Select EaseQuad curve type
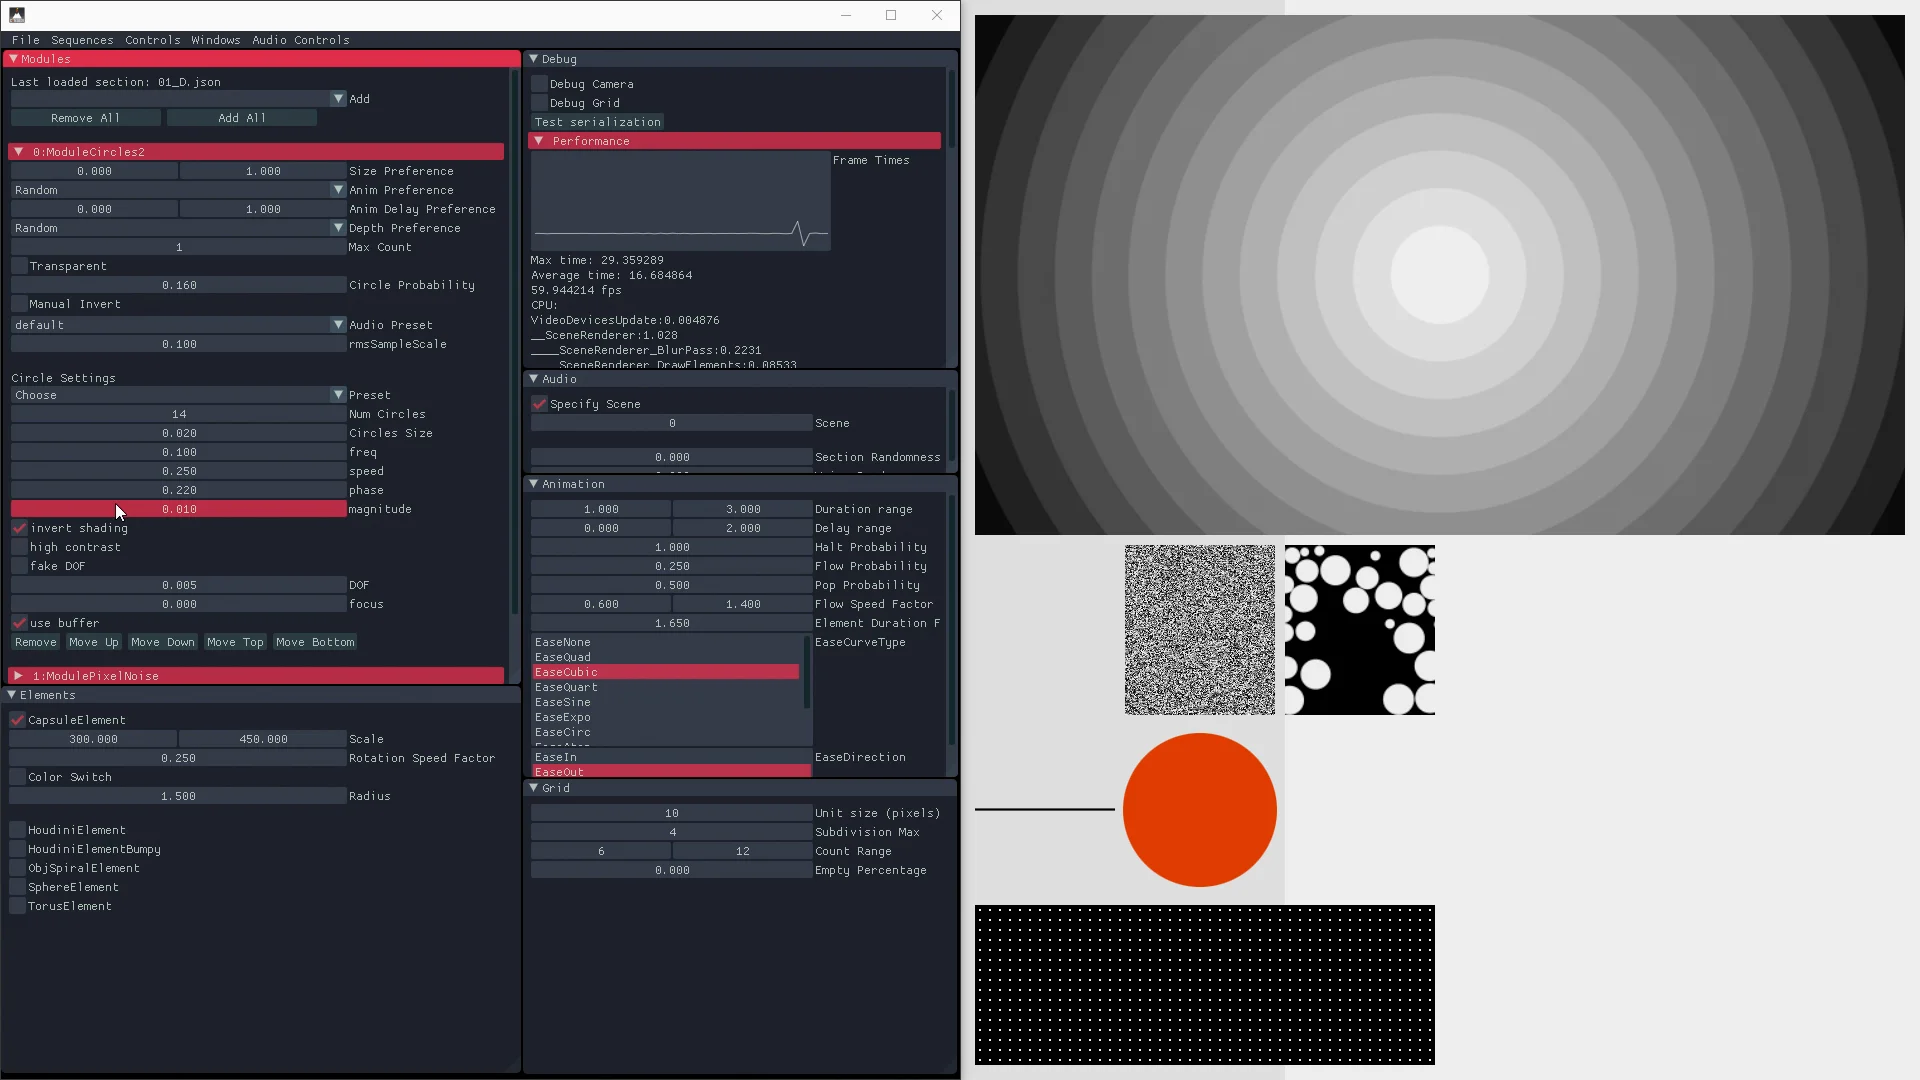1920x1080 pixels. point(665,657)
